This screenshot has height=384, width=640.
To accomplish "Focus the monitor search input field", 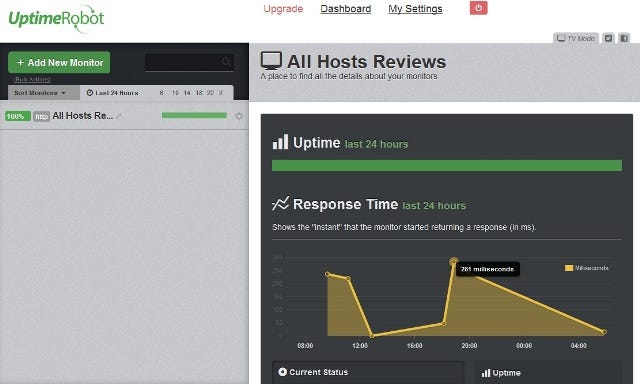I will pos(189,62).
